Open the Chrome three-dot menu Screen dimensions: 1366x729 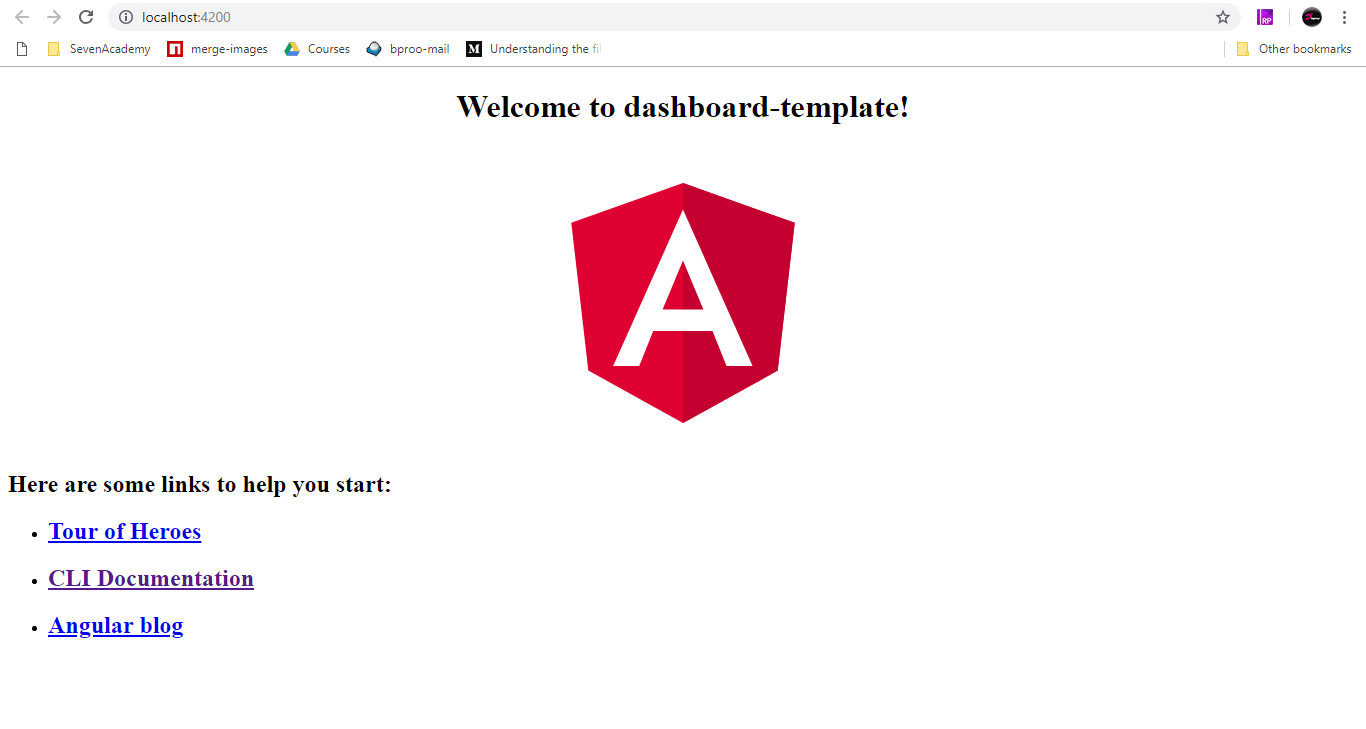pos(1344,17)
